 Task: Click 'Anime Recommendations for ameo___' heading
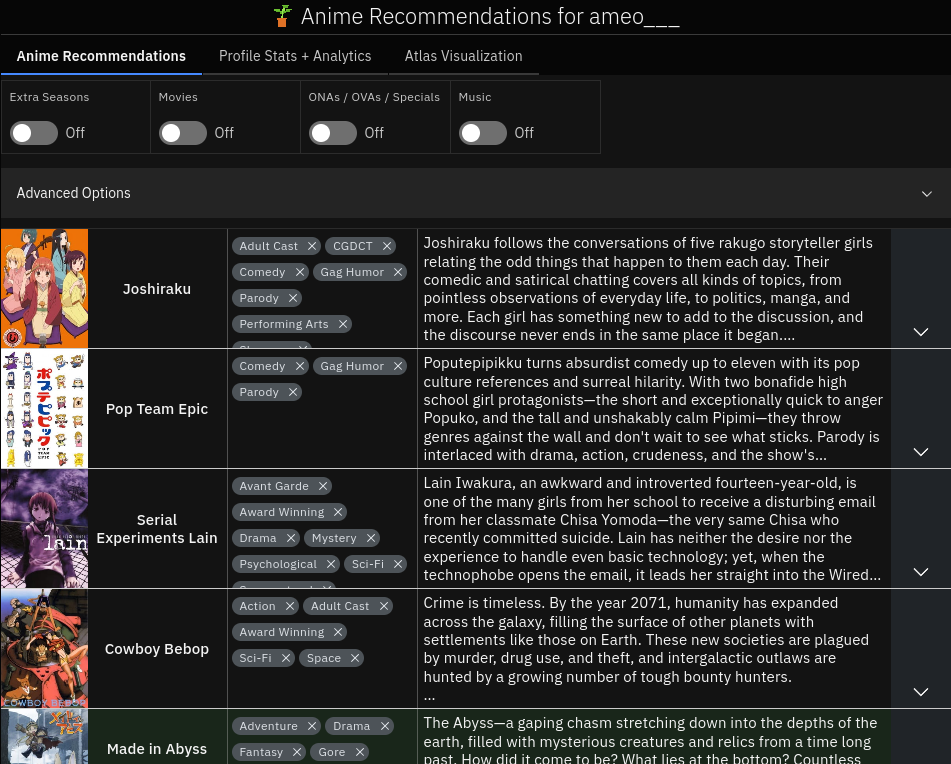pos(490,16)
